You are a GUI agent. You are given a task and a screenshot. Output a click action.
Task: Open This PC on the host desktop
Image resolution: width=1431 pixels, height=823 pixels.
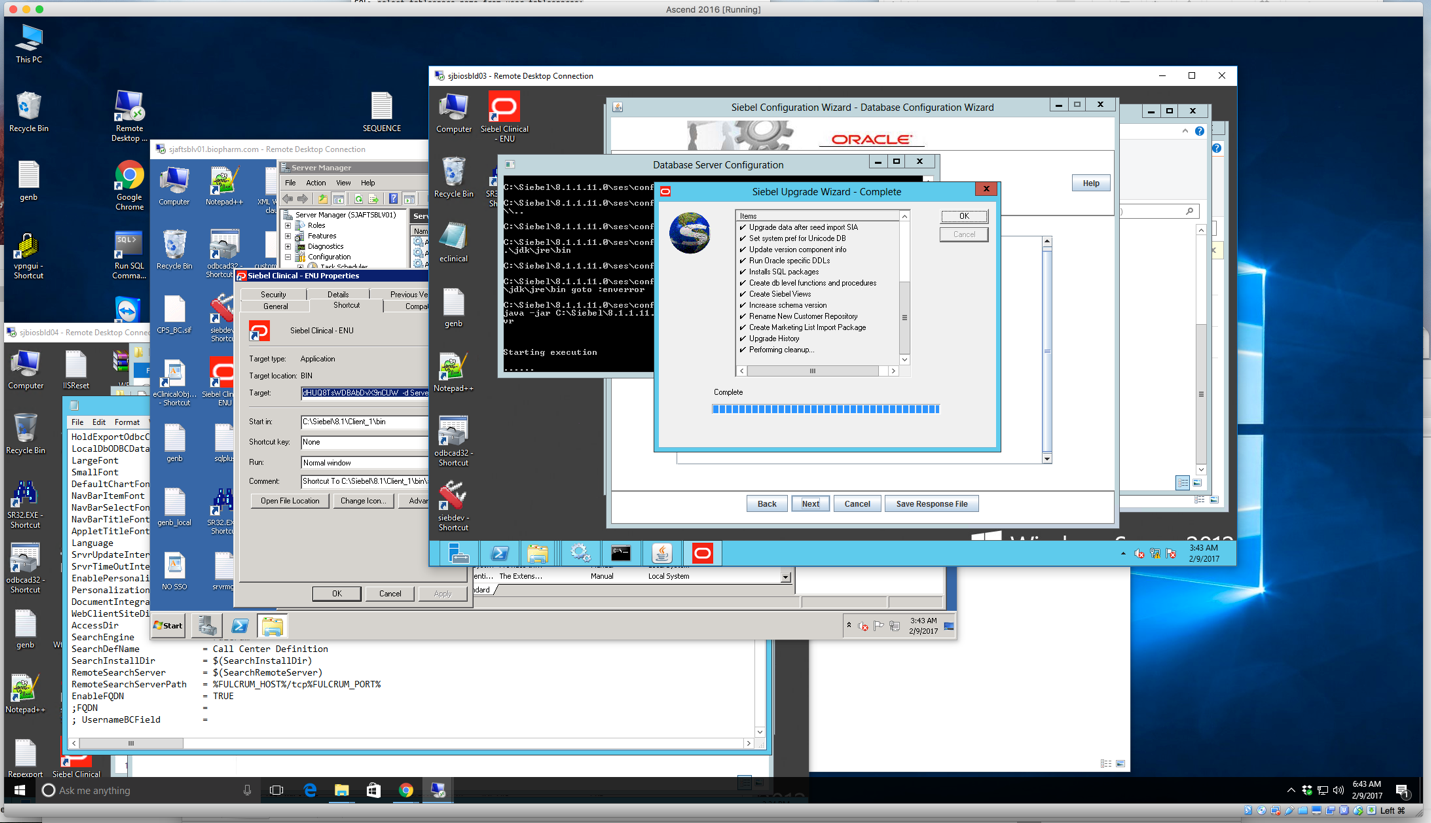29,43
